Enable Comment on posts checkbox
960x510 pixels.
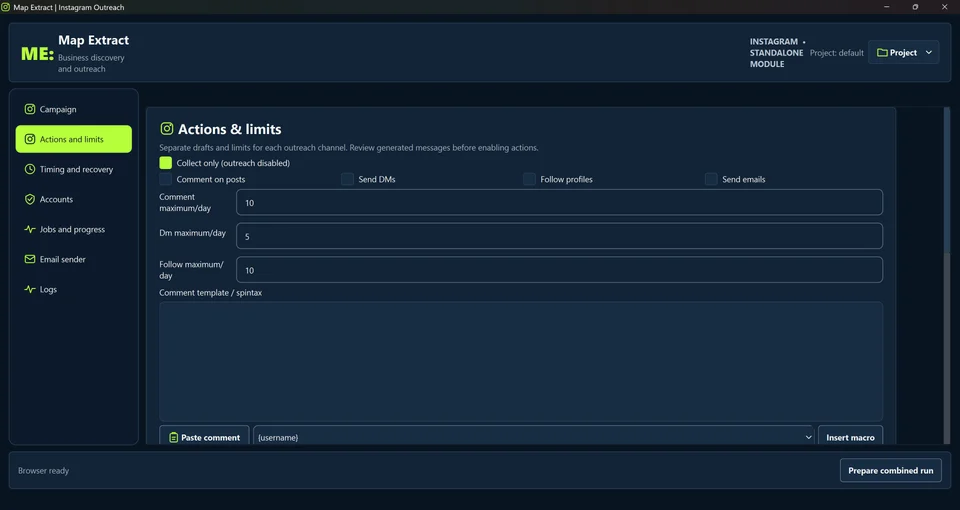[165, 179]
